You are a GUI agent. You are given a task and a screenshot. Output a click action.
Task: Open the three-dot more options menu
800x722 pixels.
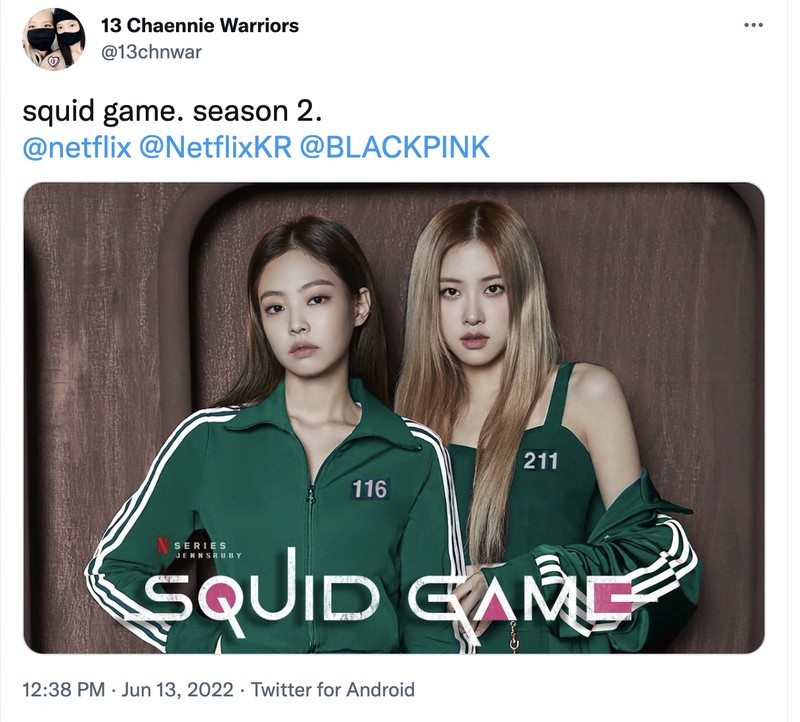[754, 25]
